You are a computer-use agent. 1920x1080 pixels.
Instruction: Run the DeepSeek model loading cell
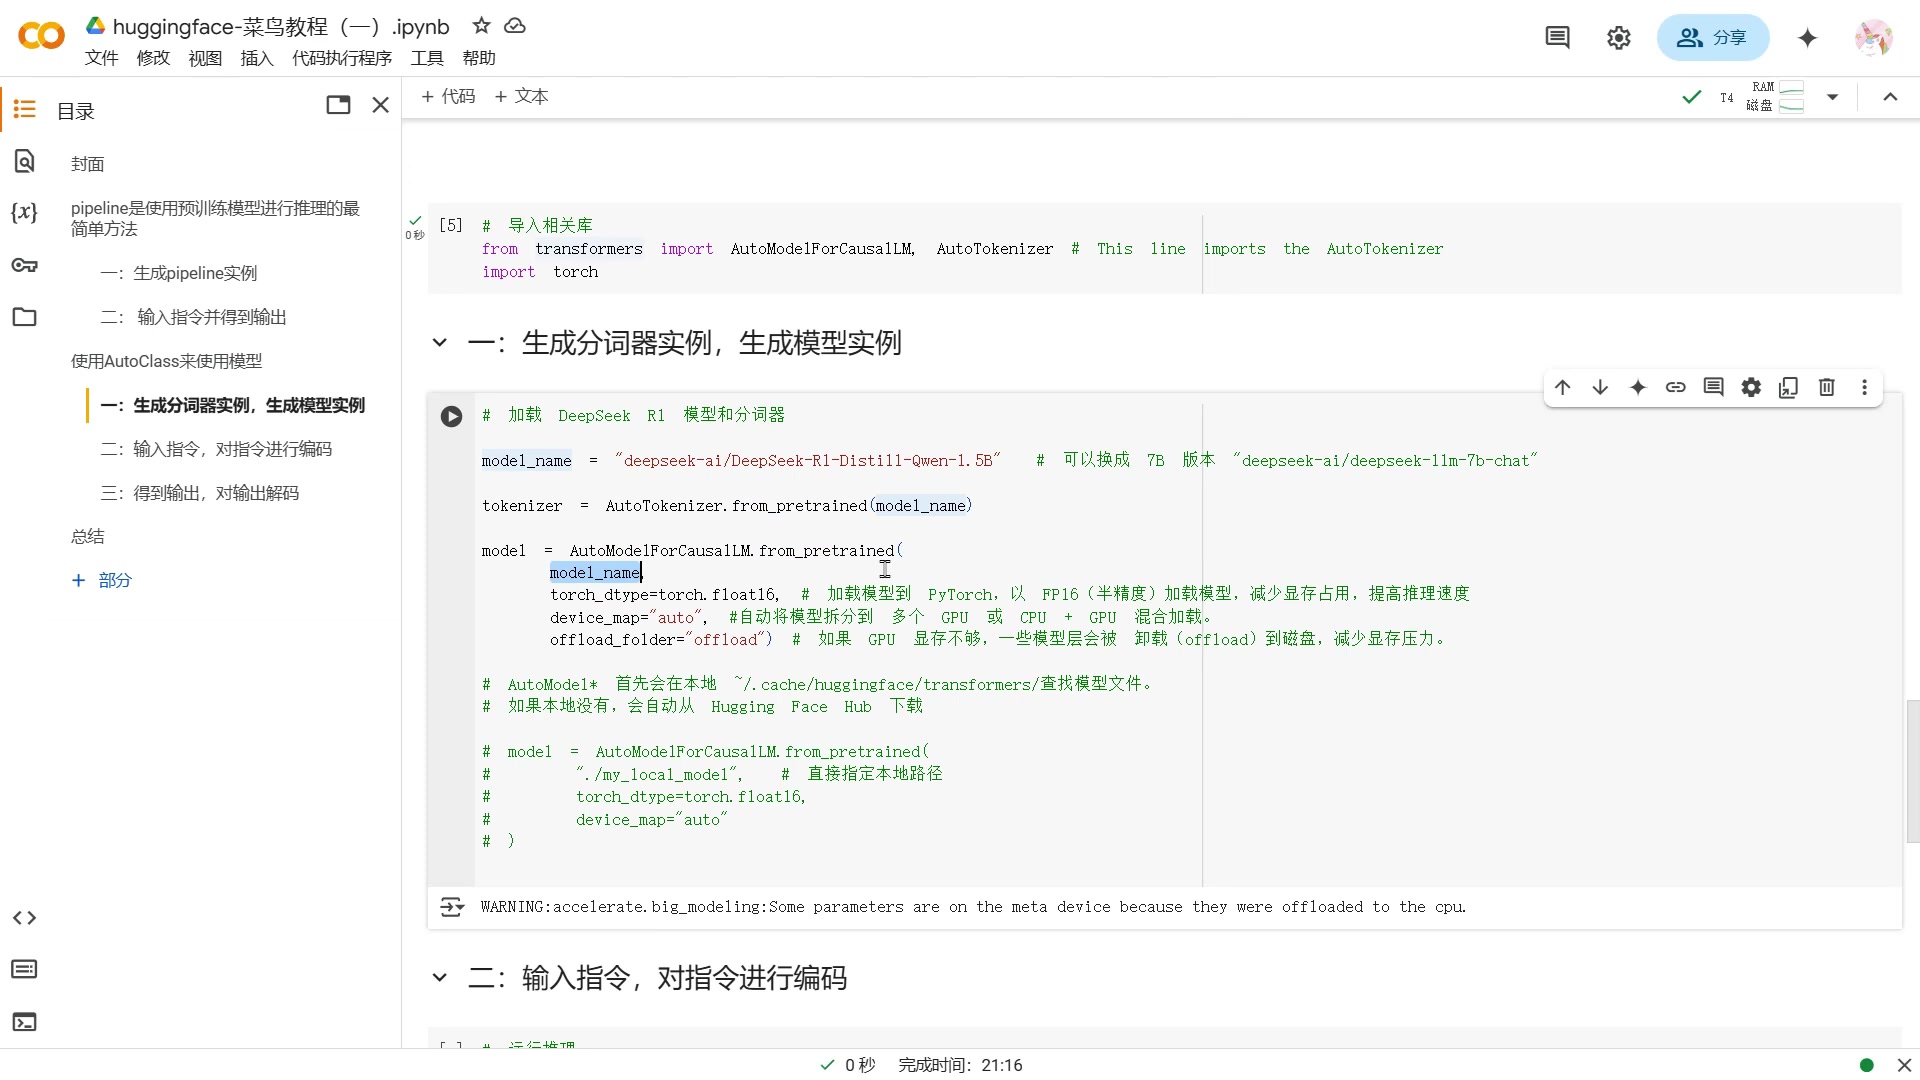452,416
